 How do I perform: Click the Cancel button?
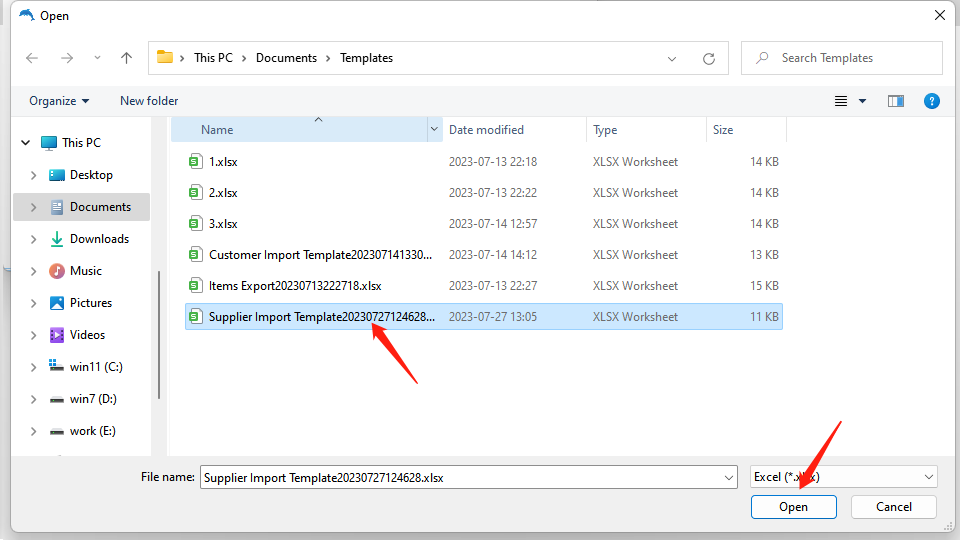click(893, 507)
